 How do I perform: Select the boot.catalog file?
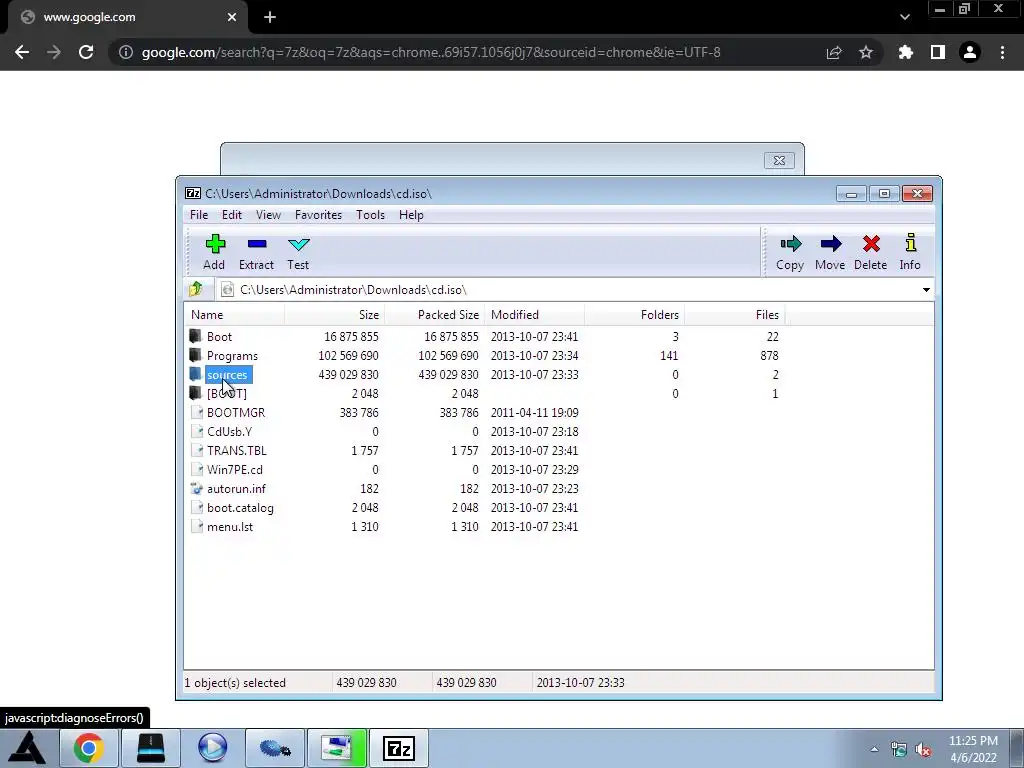(240, 507)
